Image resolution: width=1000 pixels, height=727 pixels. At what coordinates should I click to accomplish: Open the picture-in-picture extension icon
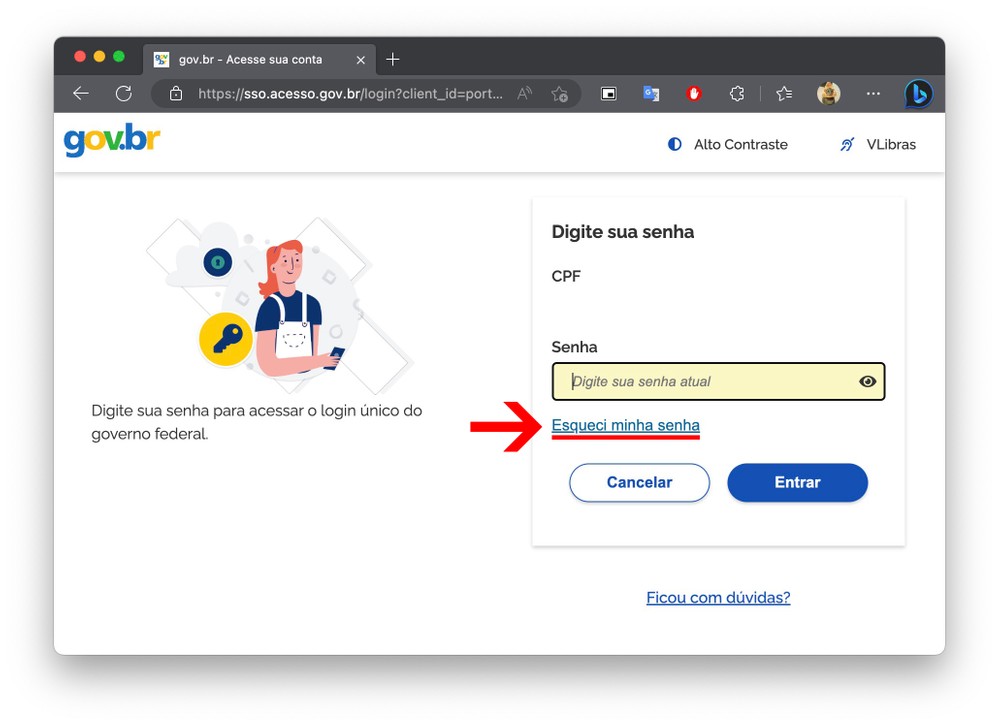click(608, 94)
